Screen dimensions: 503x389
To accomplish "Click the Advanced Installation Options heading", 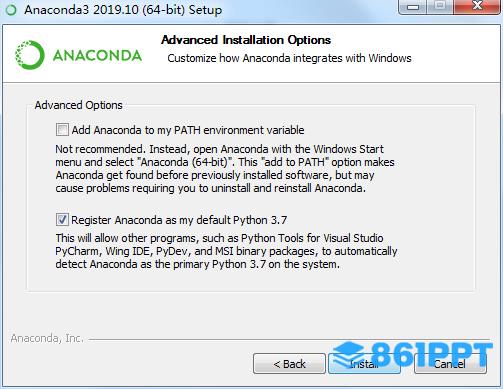I will point(246,40).
